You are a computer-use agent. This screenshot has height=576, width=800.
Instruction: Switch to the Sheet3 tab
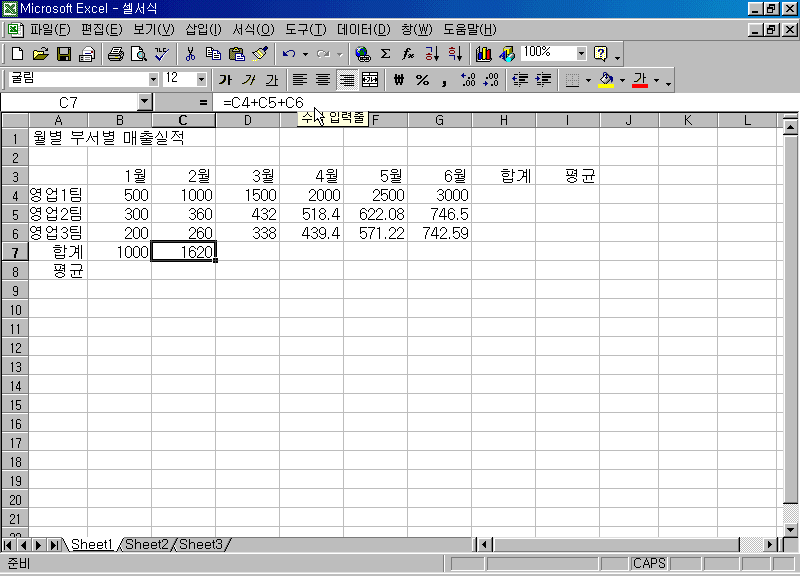(201, 545)
